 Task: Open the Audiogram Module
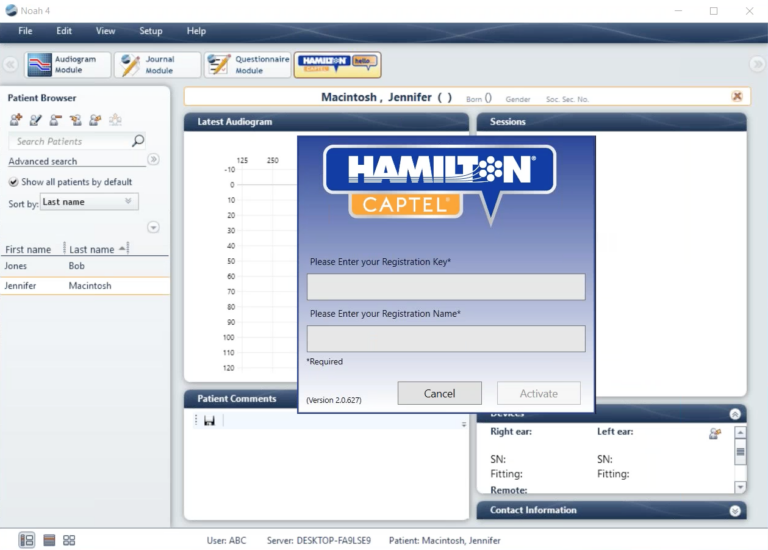point(67,65)
